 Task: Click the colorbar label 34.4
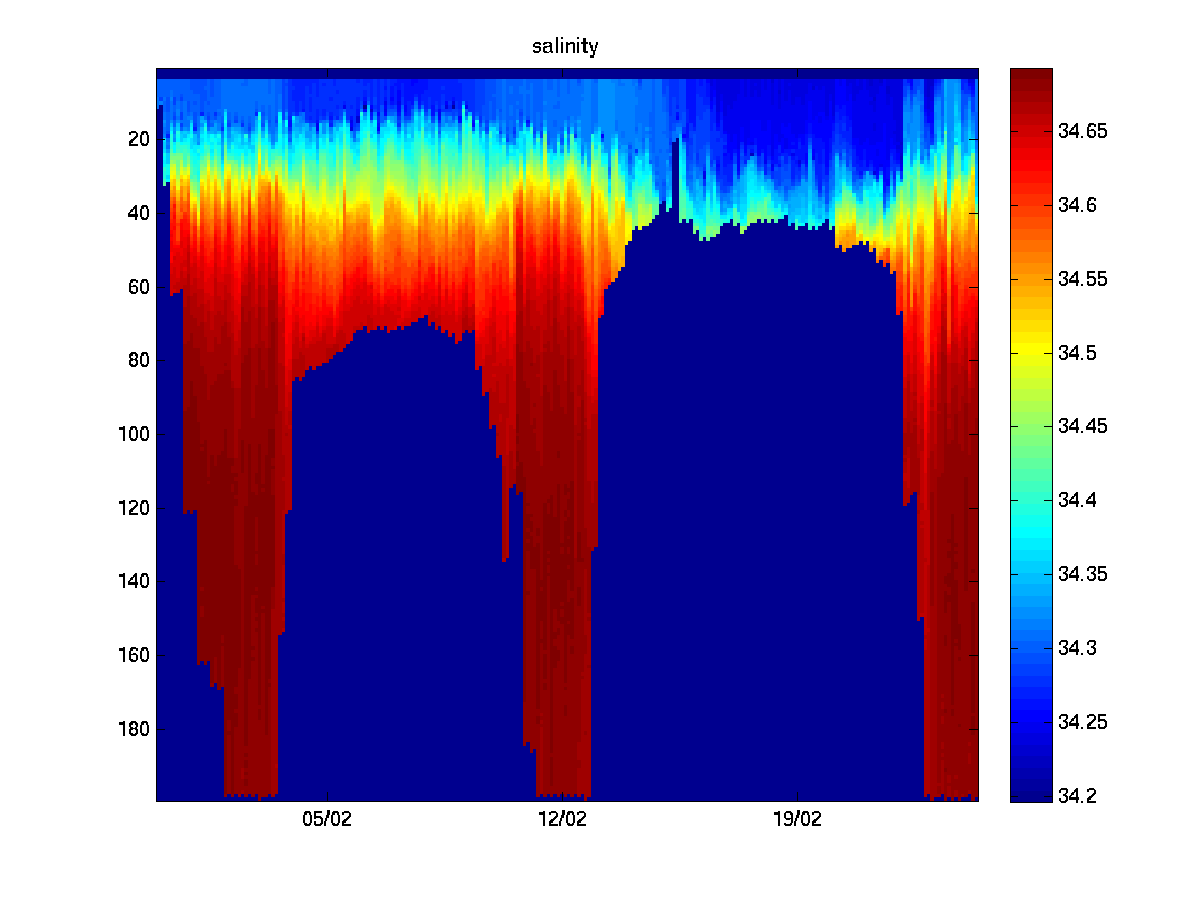1078,500
